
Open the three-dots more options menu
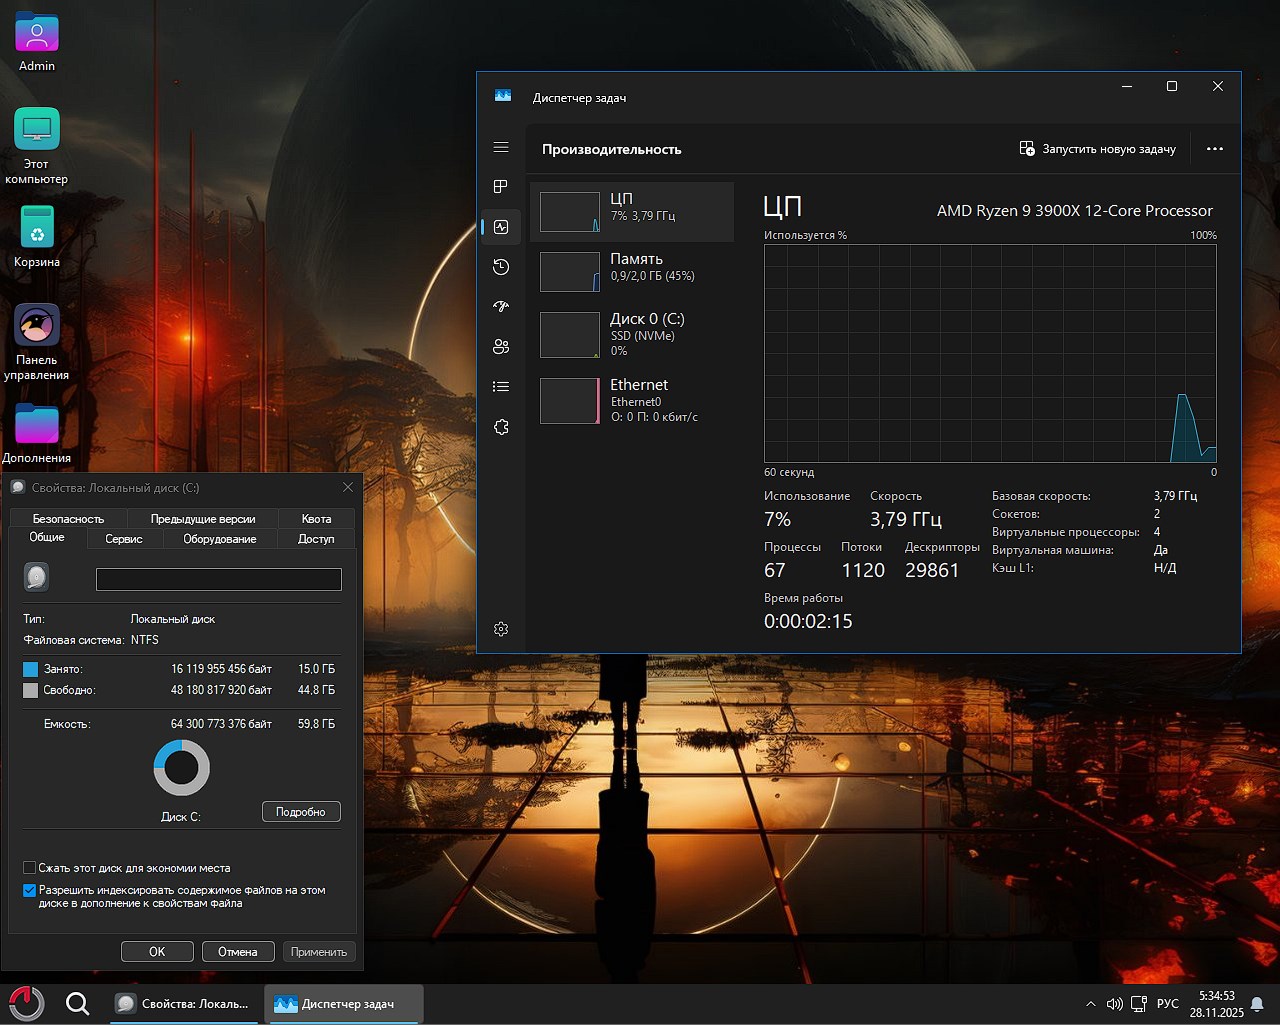pos(1215,149)
